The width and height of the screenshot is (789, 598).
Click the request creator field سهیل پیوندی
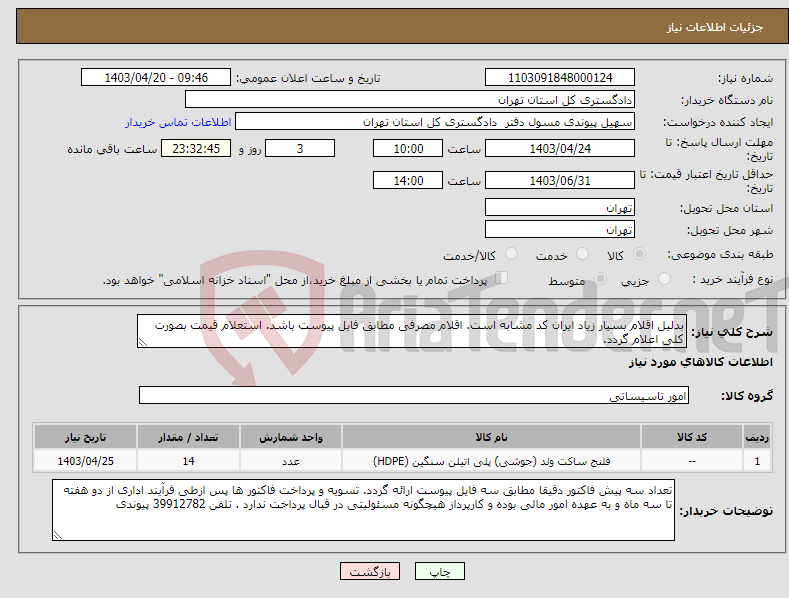435,122
